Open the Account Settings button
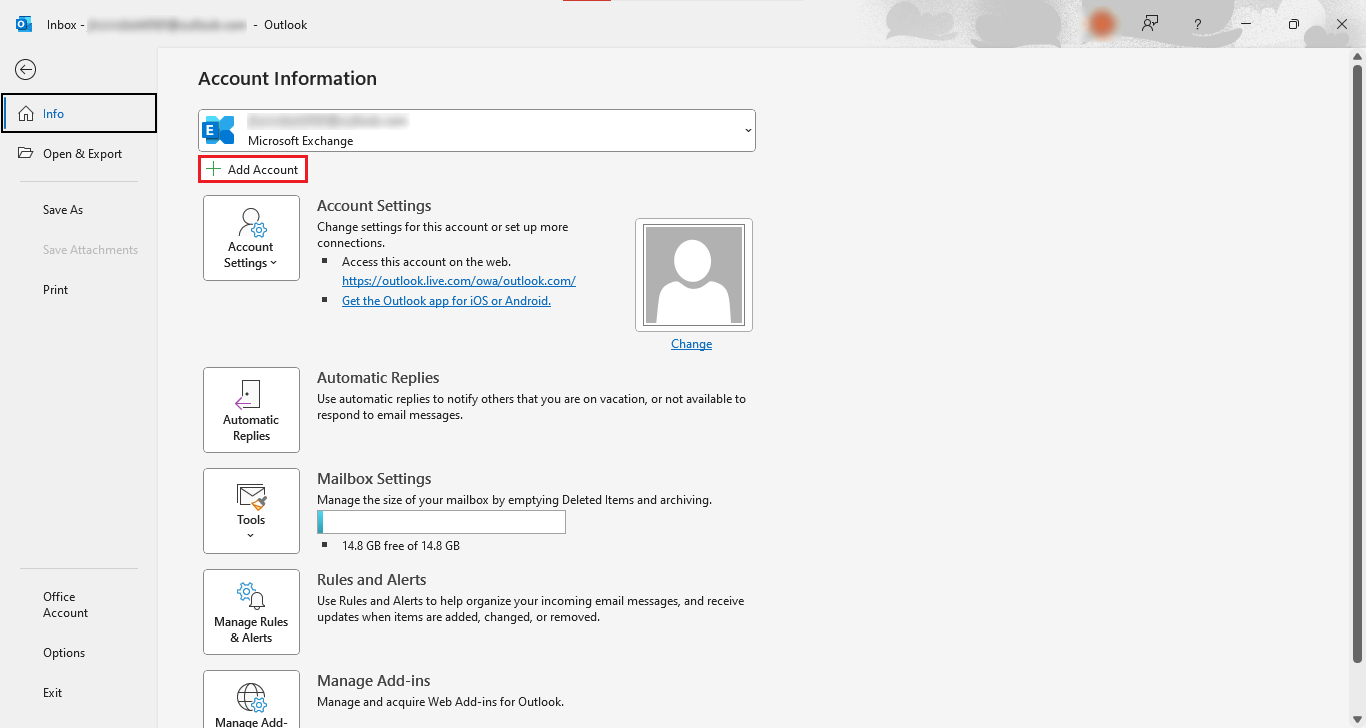The image size is (1366, 728). click(x=251, y=238)
